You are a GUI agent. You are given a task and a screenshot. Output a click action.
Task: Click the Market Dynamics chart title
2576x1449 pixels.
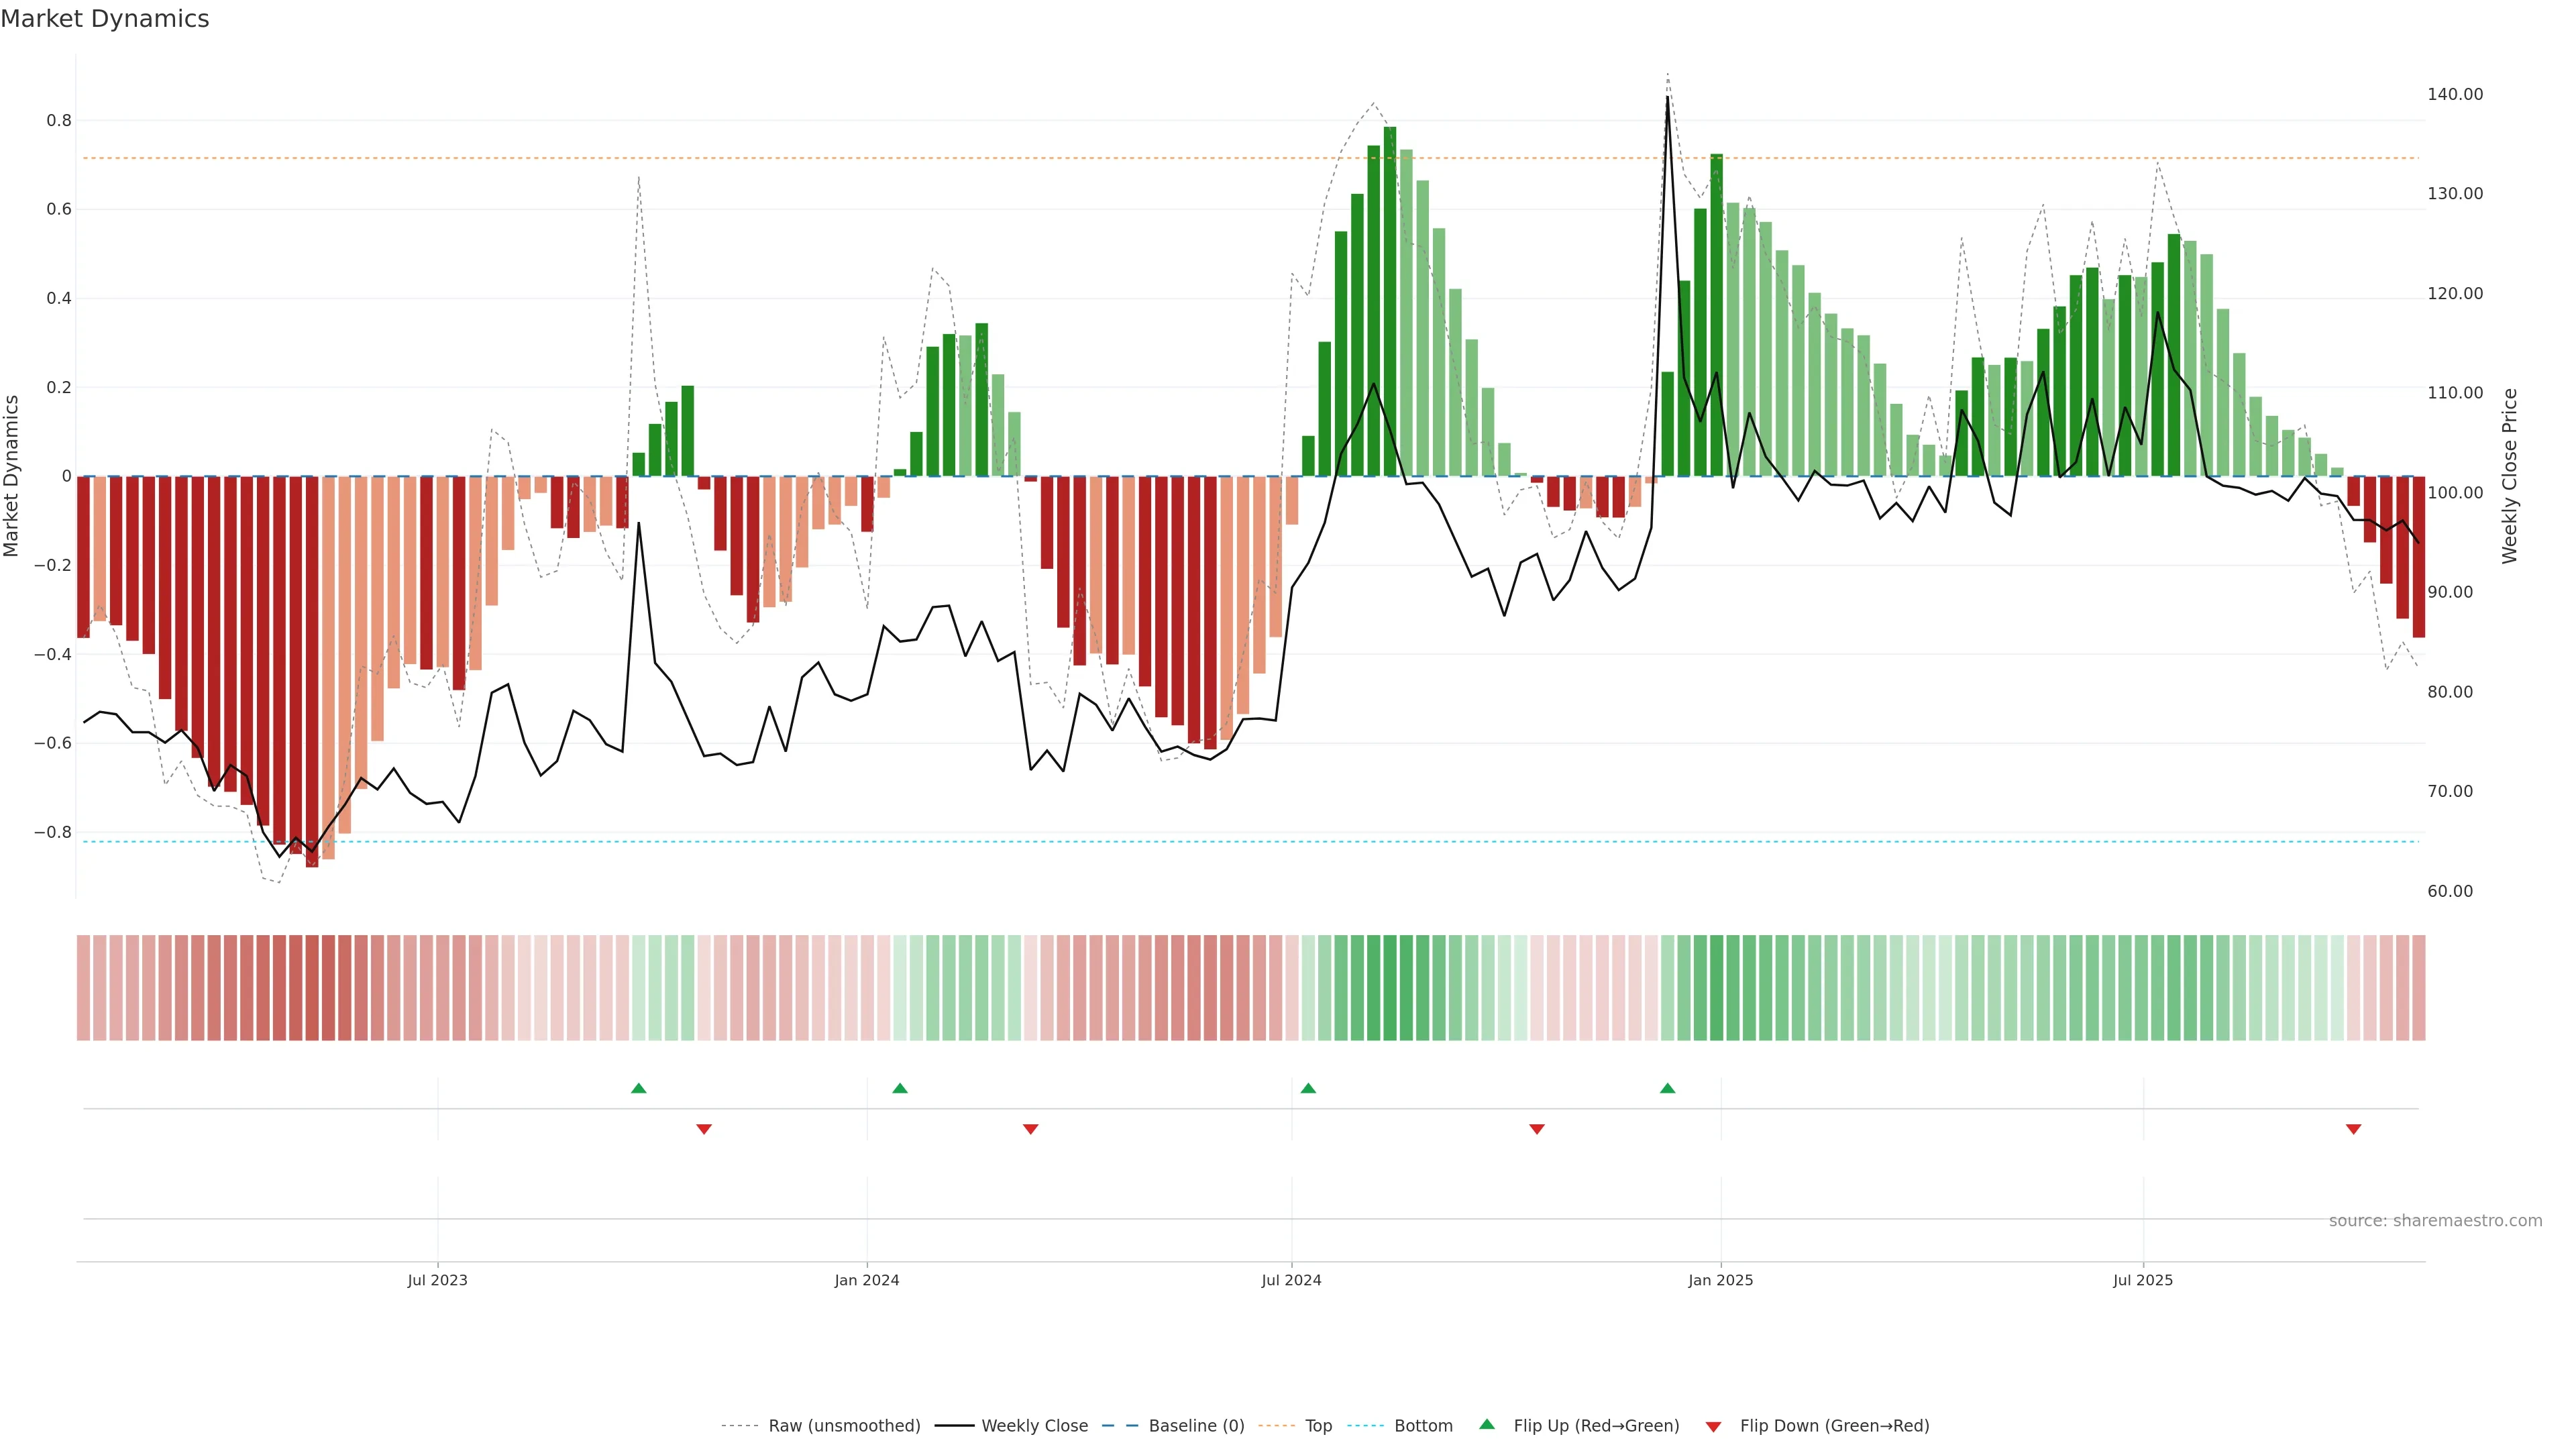click(x=105, y=19)
